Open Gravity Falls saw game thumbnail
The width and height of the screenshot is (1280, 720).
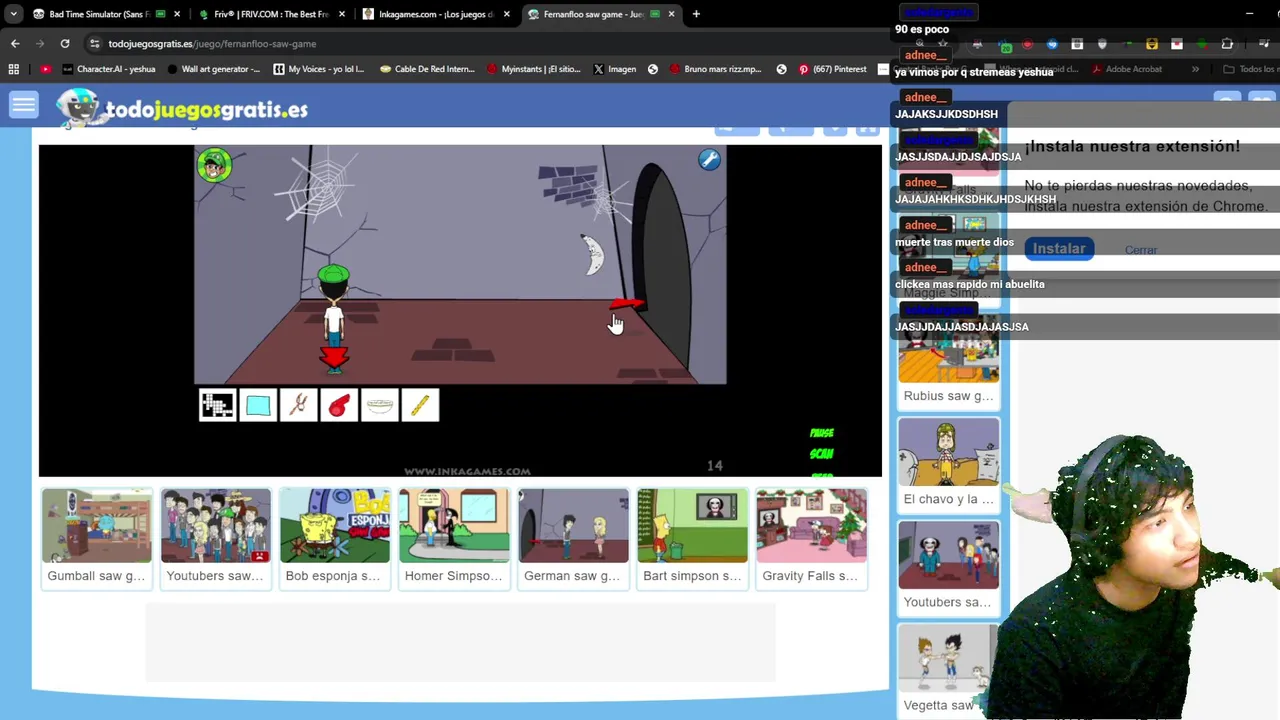point(811,537)
